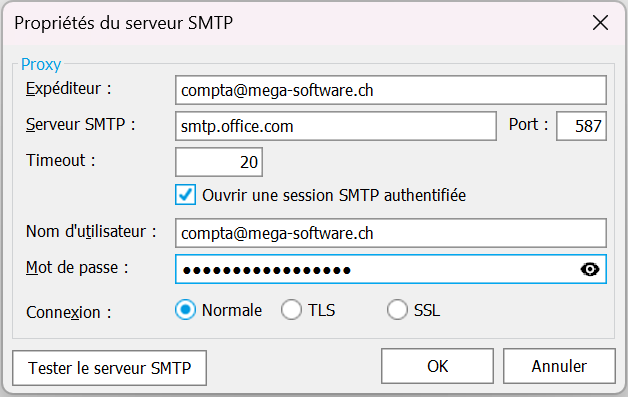Click the Serveur SMTP address field
Image resolution: width=628 pixels, height=397 pixels.
click(336, 126)
